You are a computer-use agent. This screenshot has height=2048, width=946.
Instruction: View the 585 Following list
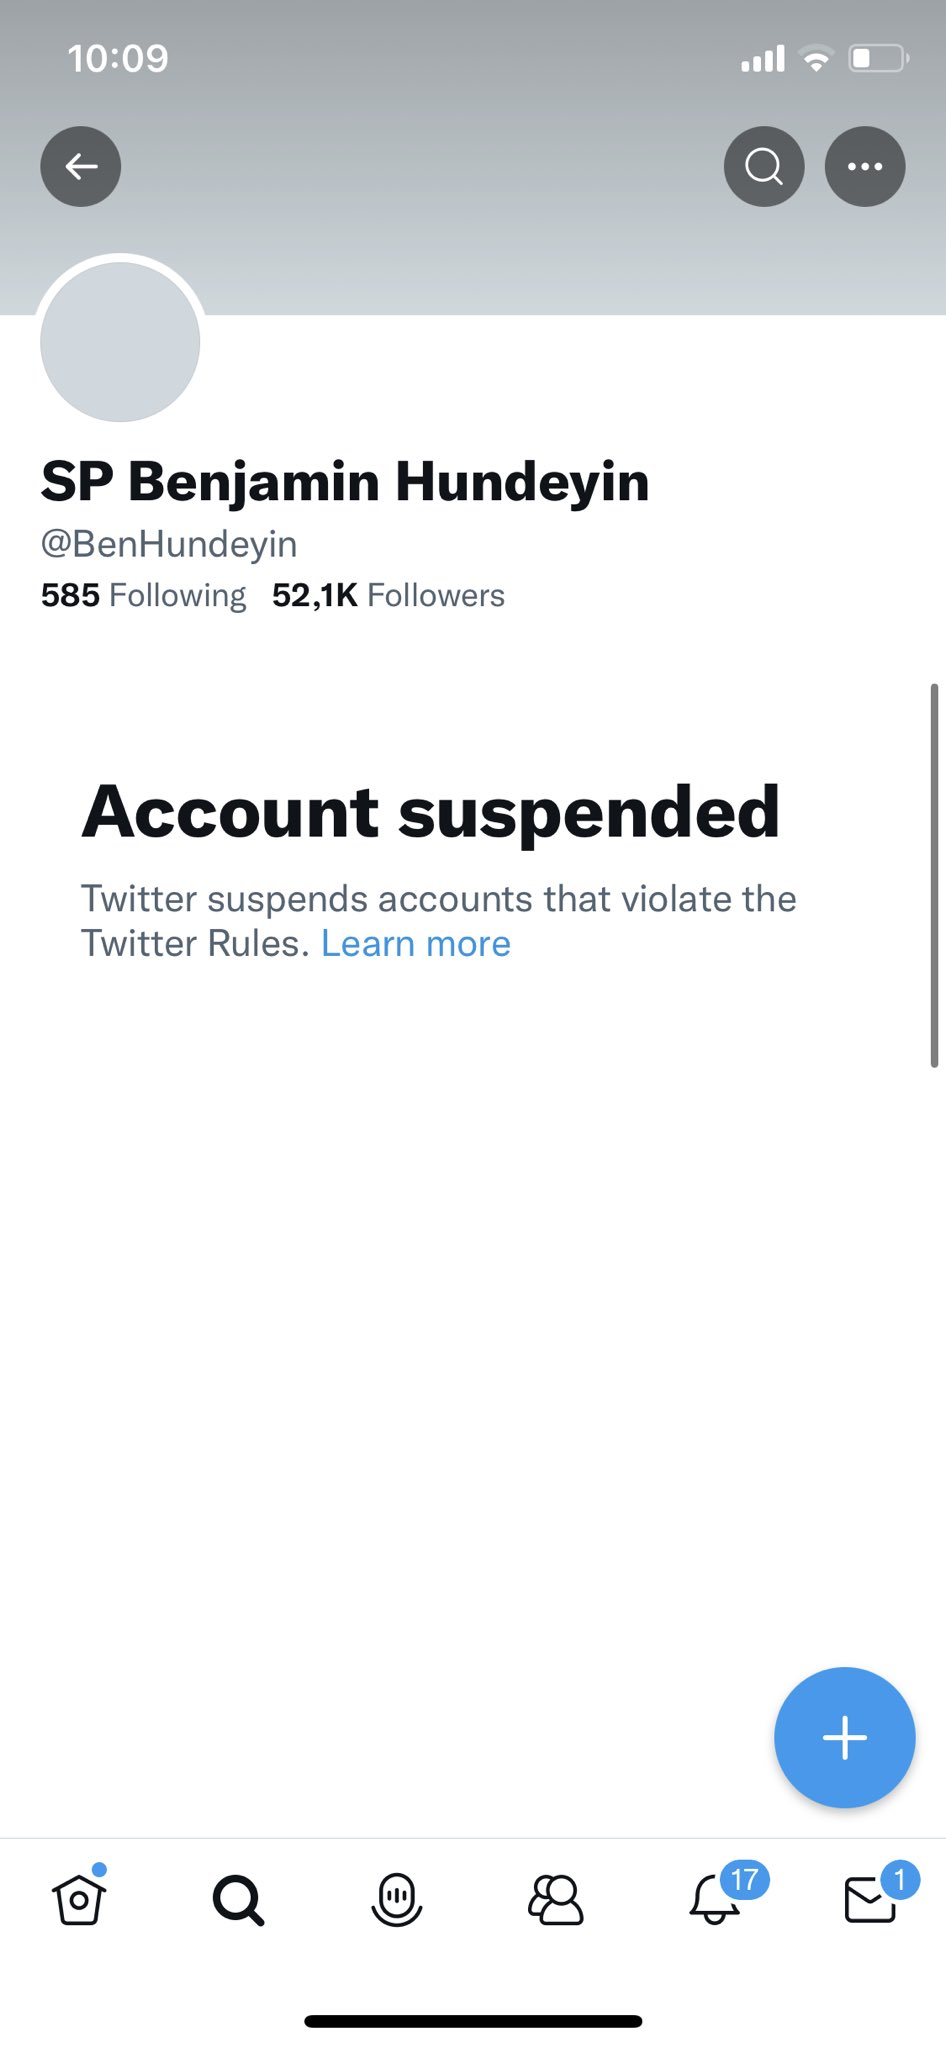pyautogui.click(x=143, y=595)
